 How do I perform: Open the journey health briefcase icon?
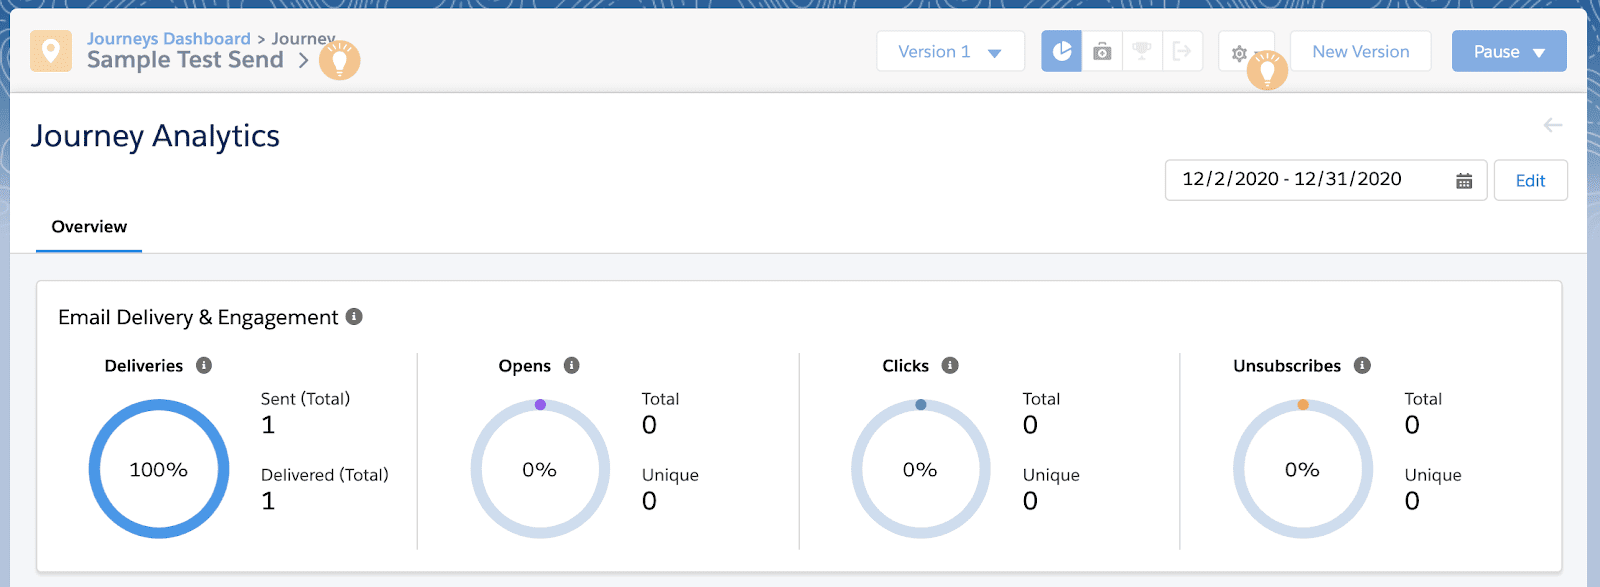[1102, 52]
